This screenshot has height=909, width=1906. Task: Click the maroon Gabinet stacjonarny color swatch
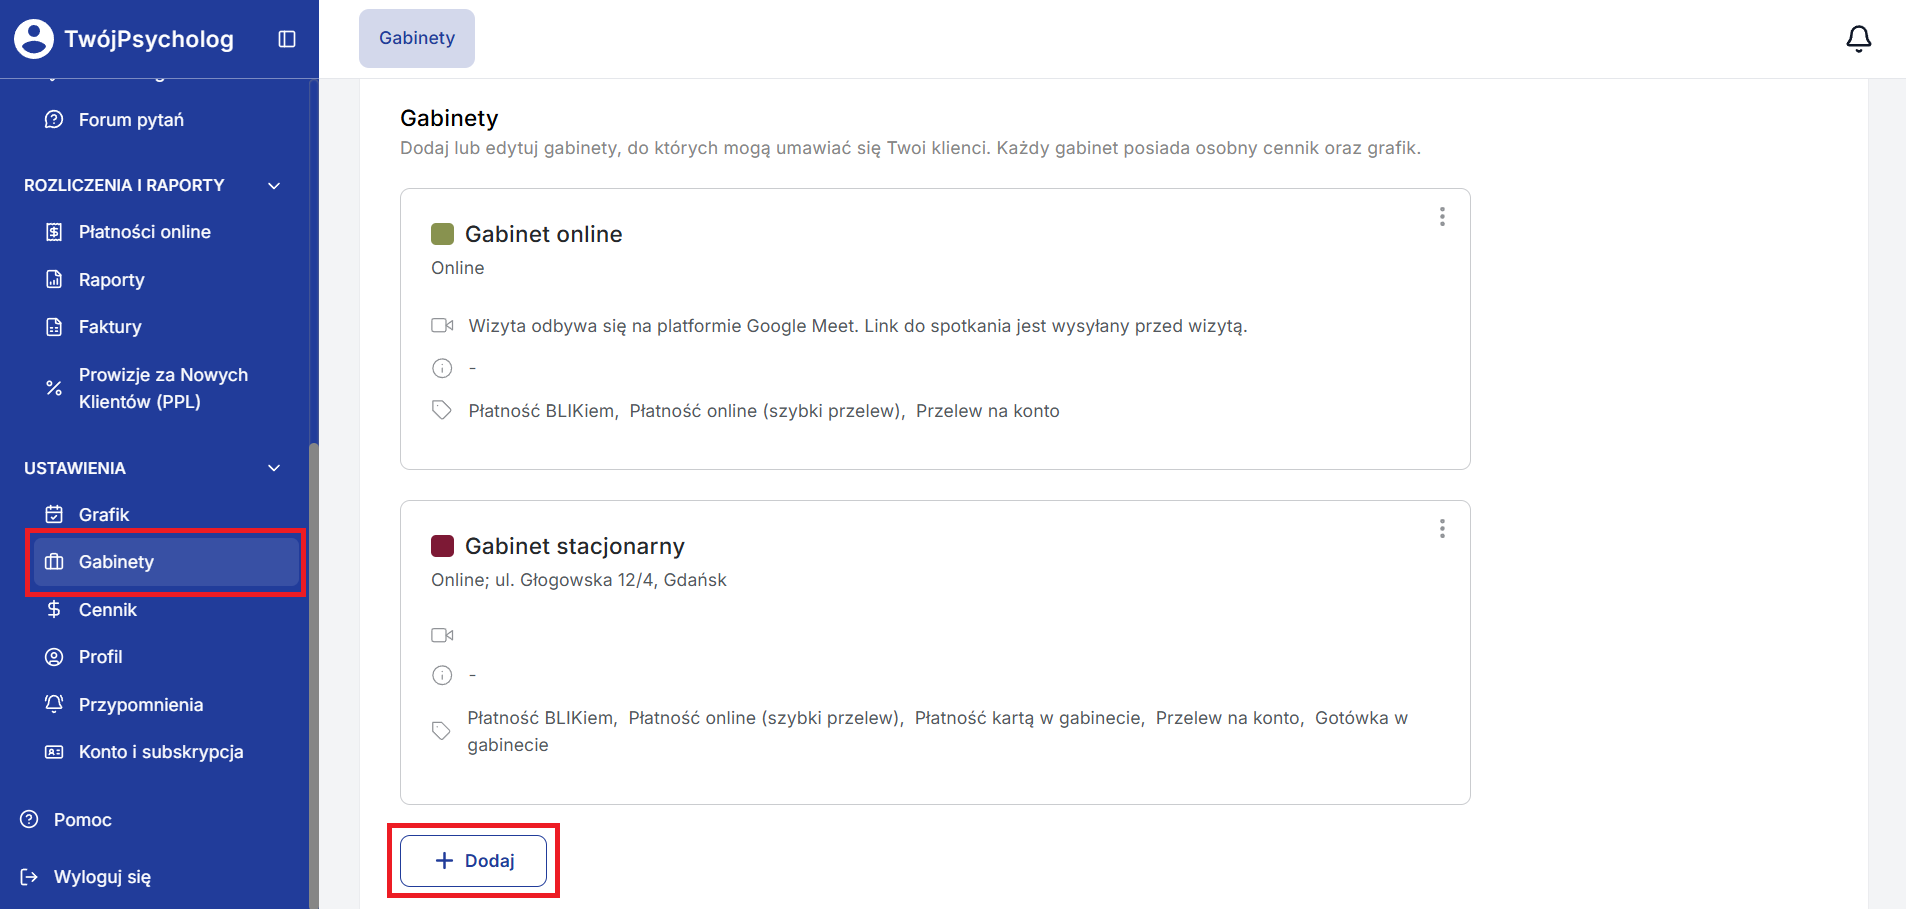point(442,546)
